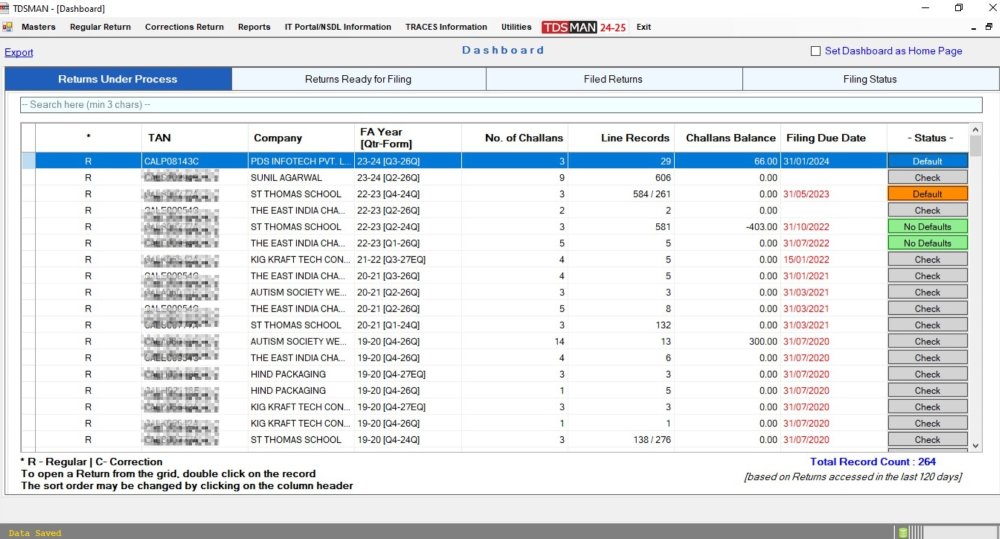
Task: Click Exit in the menu bar
Action: coord(643,27)
